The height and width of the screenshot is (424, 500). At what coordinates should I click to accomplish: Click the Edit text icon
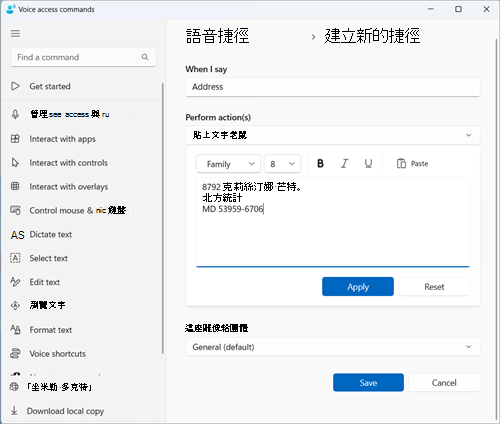coord(15,282)
